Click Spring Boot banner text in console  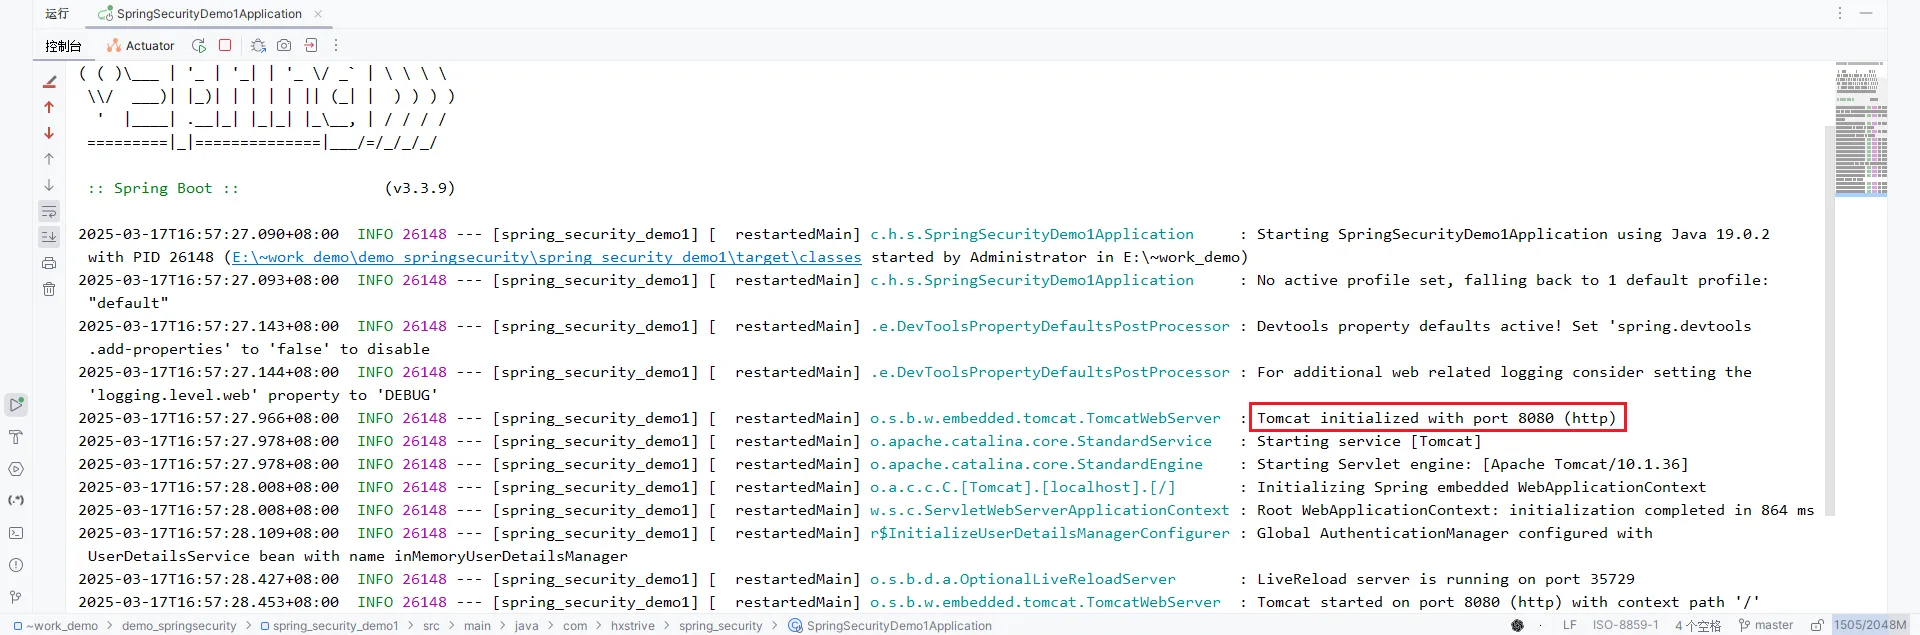coord(163,188)
